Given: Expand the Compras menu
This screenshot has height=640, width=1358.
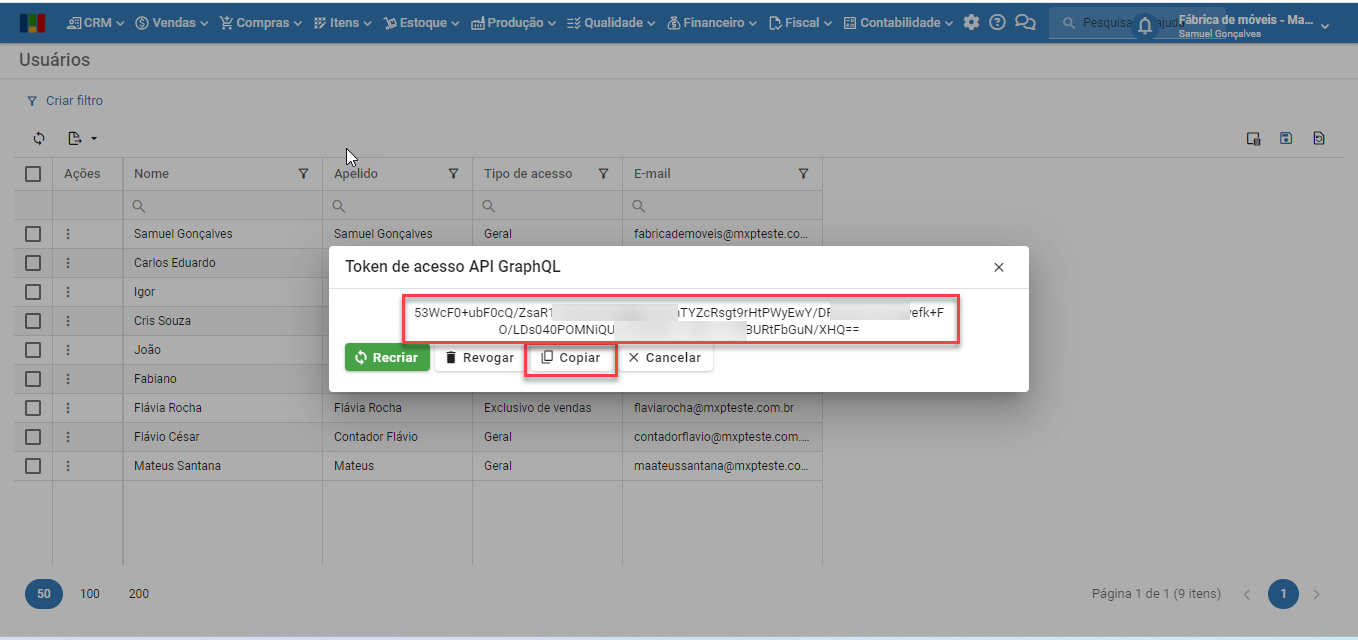Looking at the screenshot, I should tap(262, 22).
